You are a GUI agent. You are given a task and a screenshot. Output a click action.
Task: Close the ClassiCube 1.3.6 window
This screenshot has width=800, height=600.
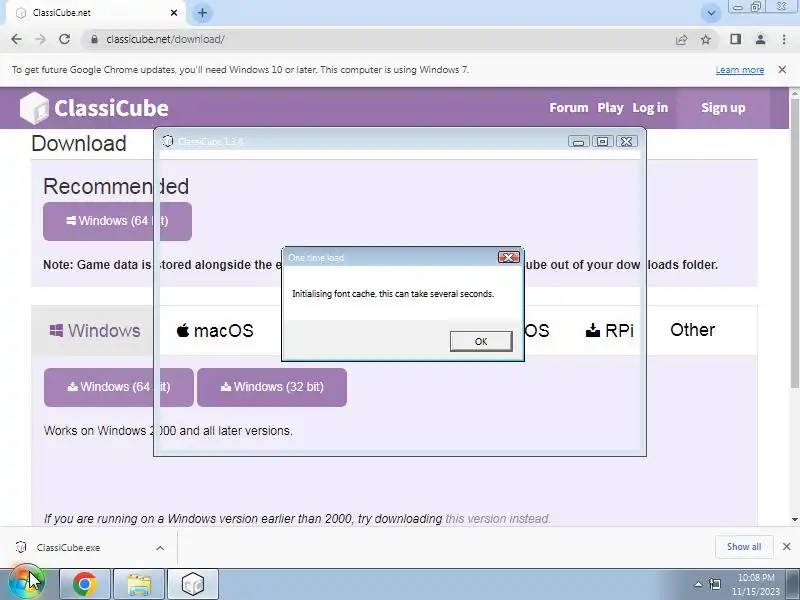(x=627, y=141)
